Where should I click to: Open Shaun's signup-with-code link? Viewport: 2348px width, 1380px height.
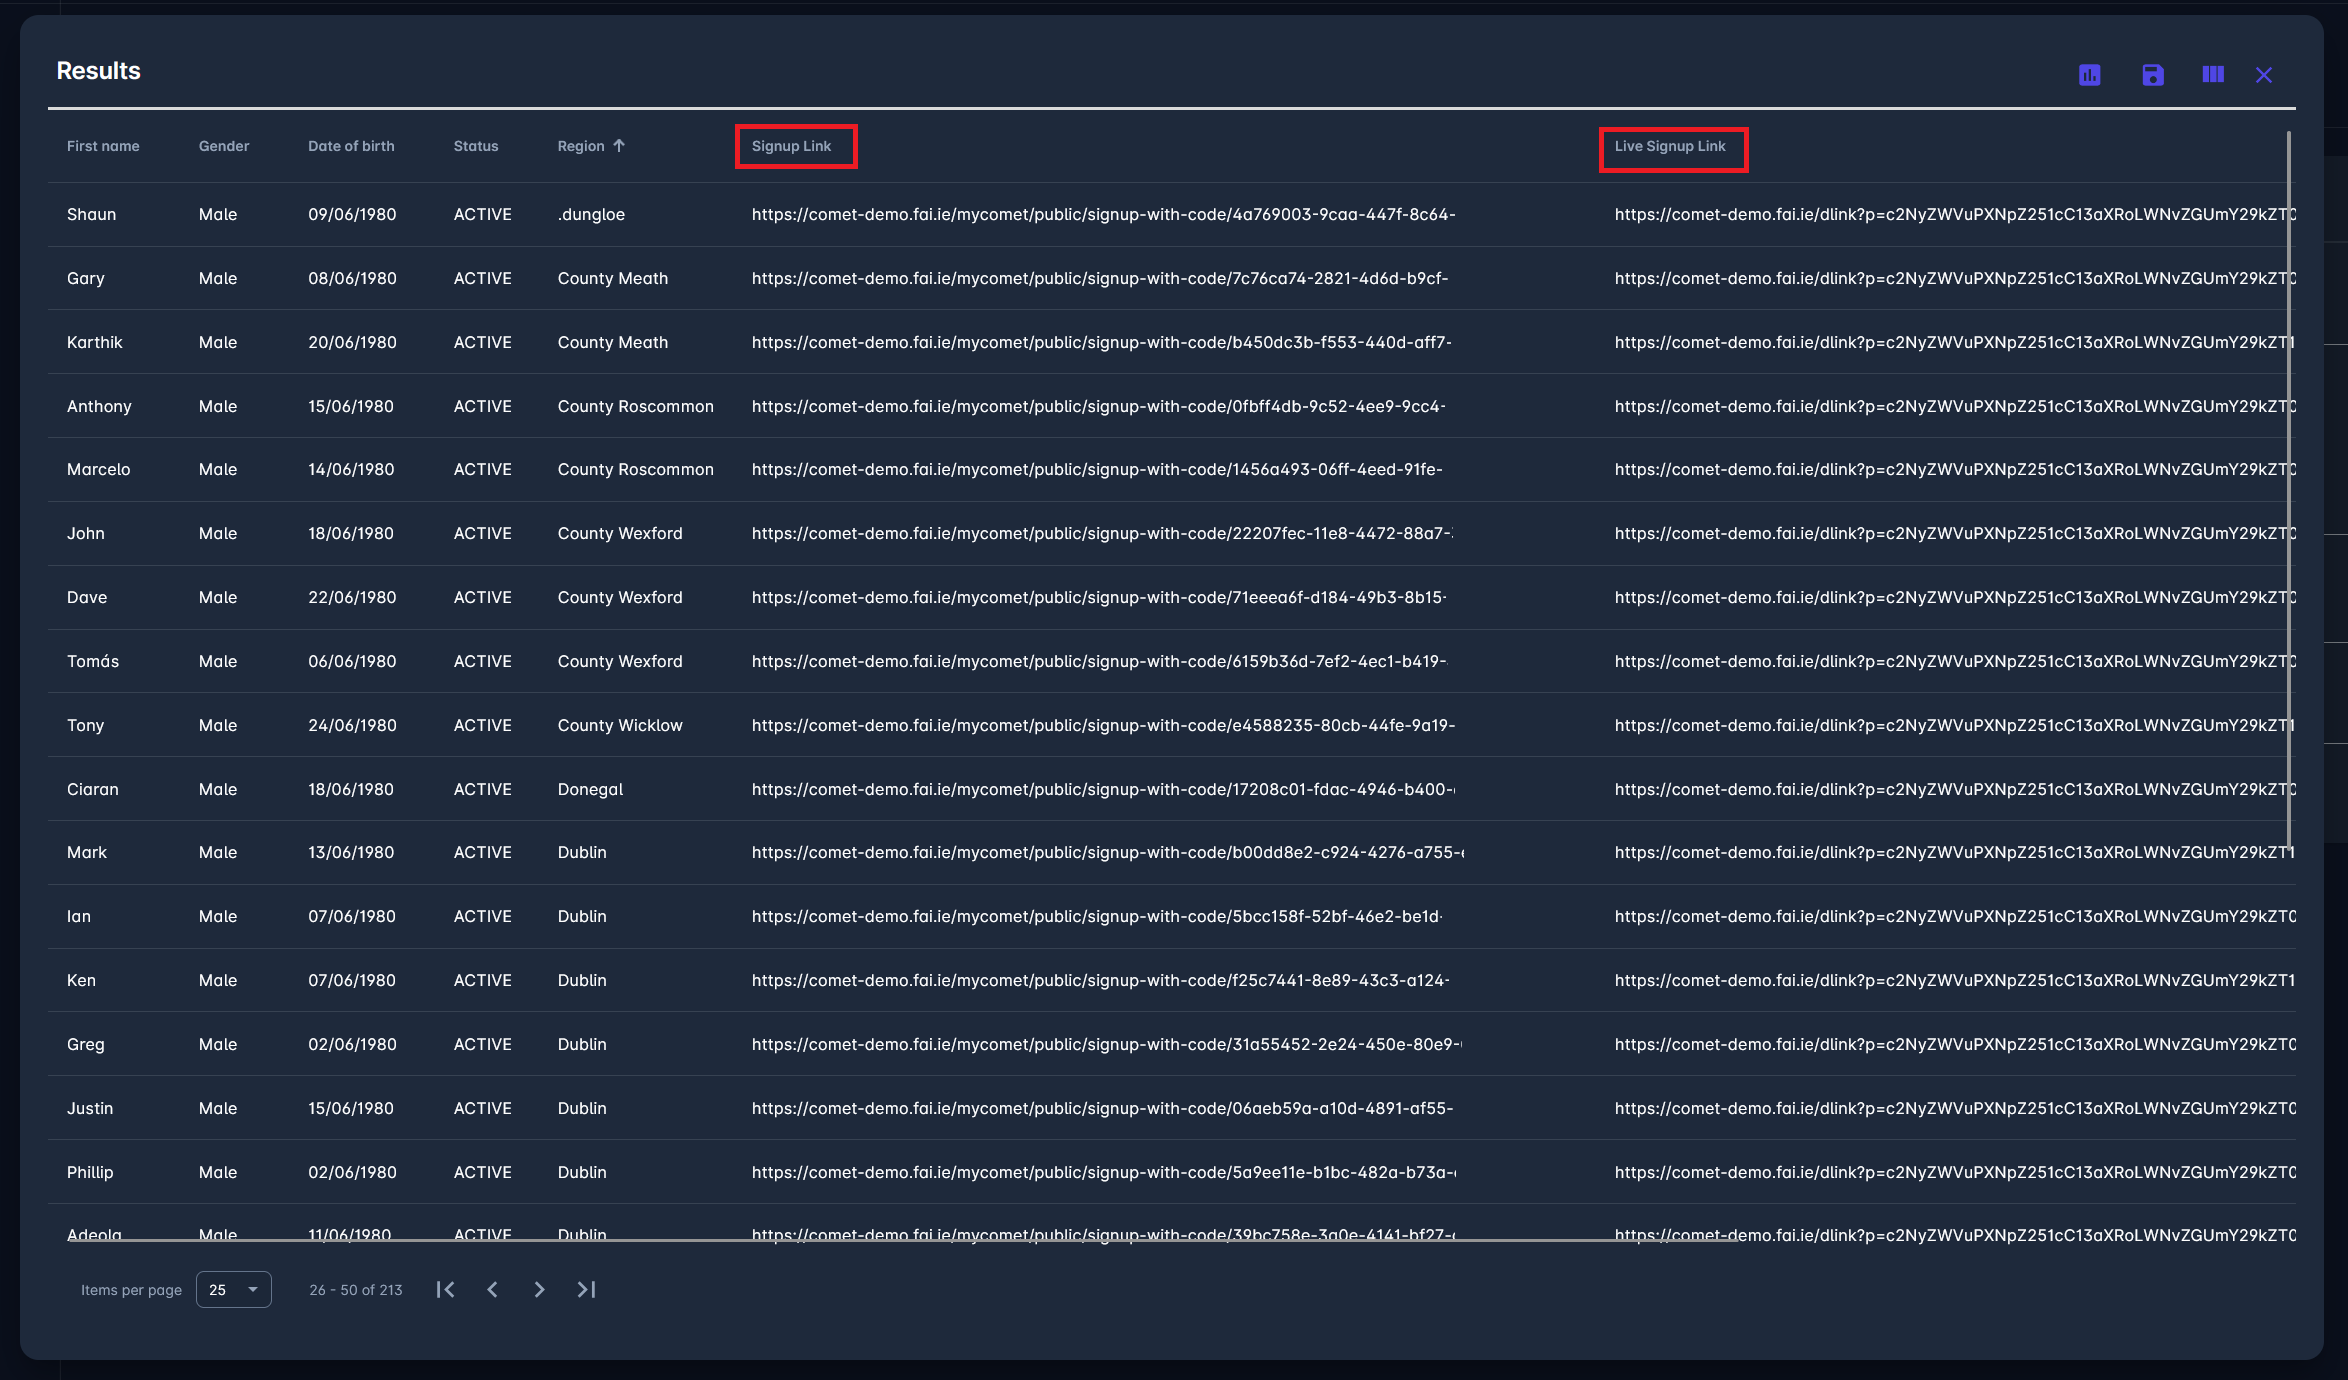[x=1103, y=215]
